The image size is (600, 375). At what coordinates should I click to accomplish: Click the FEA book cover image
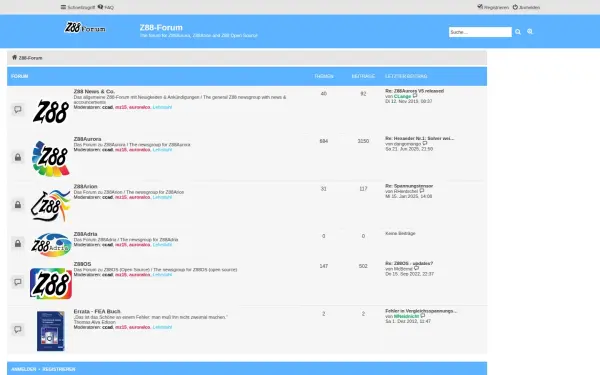click(51, 331)
